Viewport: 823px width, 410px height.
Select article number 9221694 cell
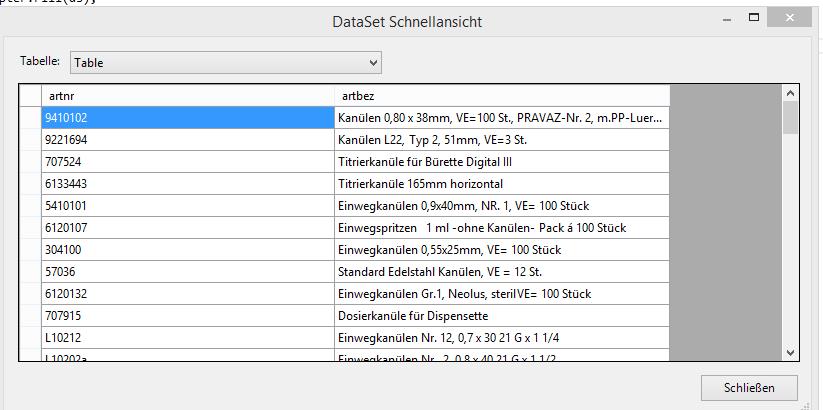tap(187, 140)
